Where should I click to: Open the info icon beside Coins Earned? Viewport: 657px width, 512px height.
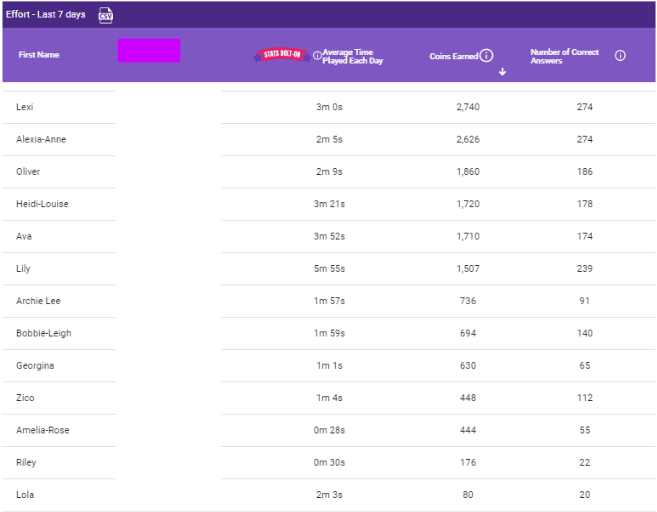pyautogui.click(x=487, y=56)
